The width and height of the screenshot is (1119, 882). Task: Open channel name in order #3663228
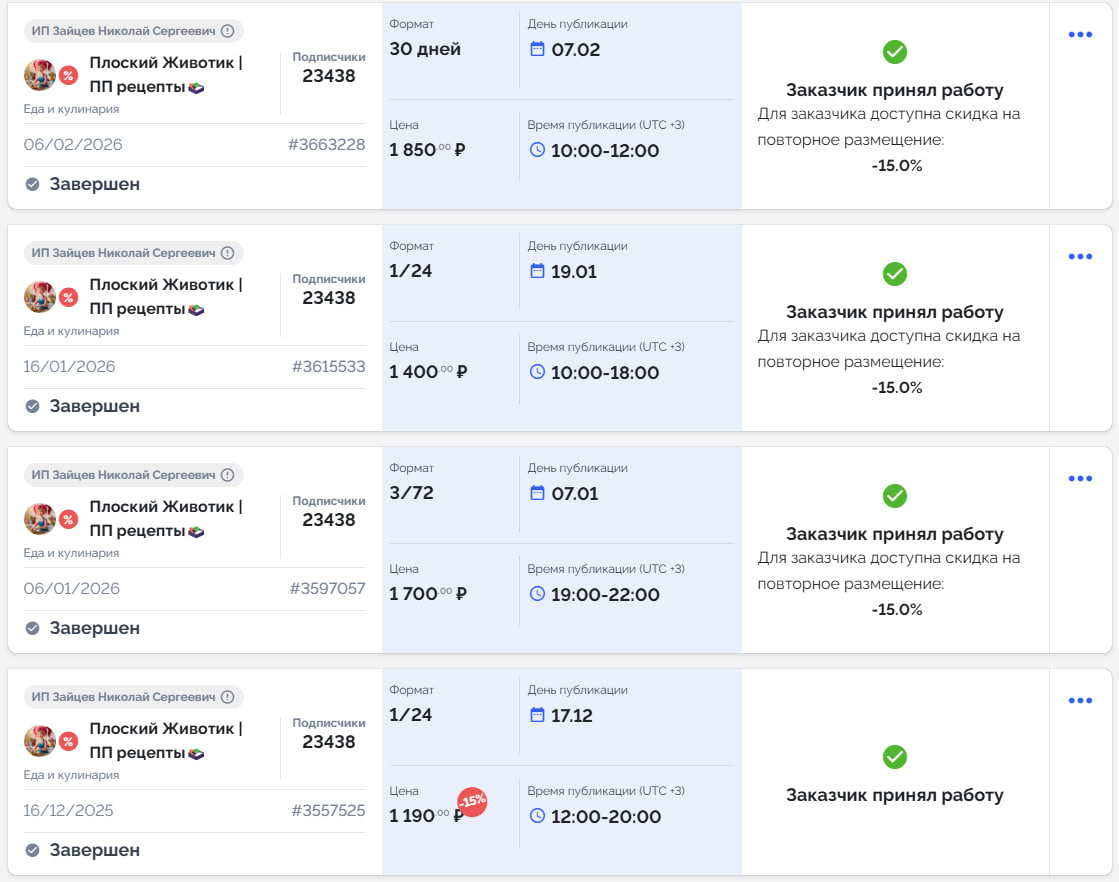(x=165, y=74)
